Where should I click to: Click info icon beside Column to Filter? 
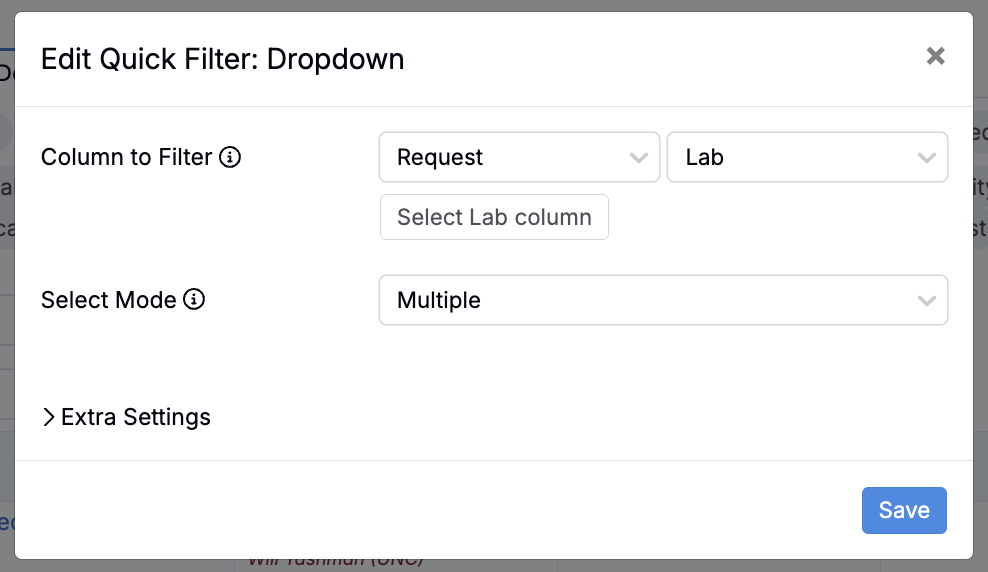tap(230, 157)
